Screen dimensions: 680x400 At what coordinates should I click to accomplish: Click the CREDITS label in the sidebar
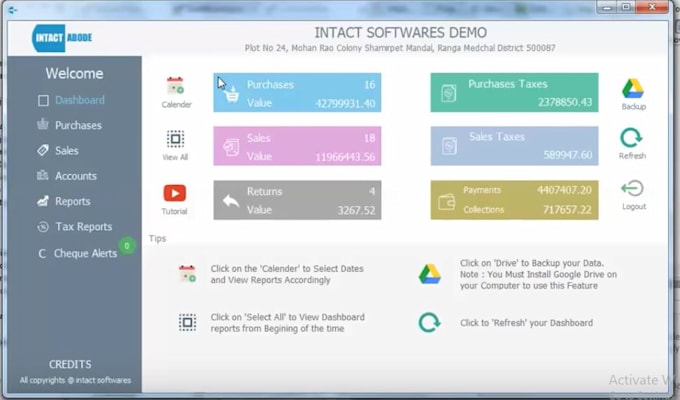70,364
